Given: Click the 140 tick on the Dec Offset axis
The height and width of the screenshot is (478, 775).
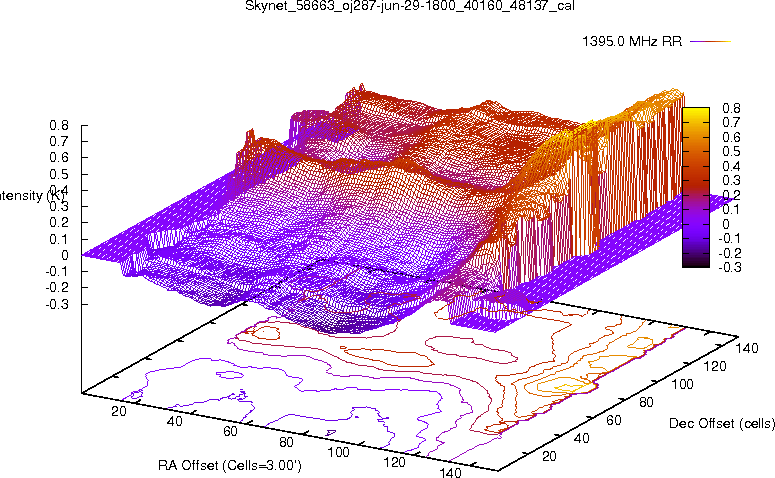Looking at the screenshot, I should [747, 348].
